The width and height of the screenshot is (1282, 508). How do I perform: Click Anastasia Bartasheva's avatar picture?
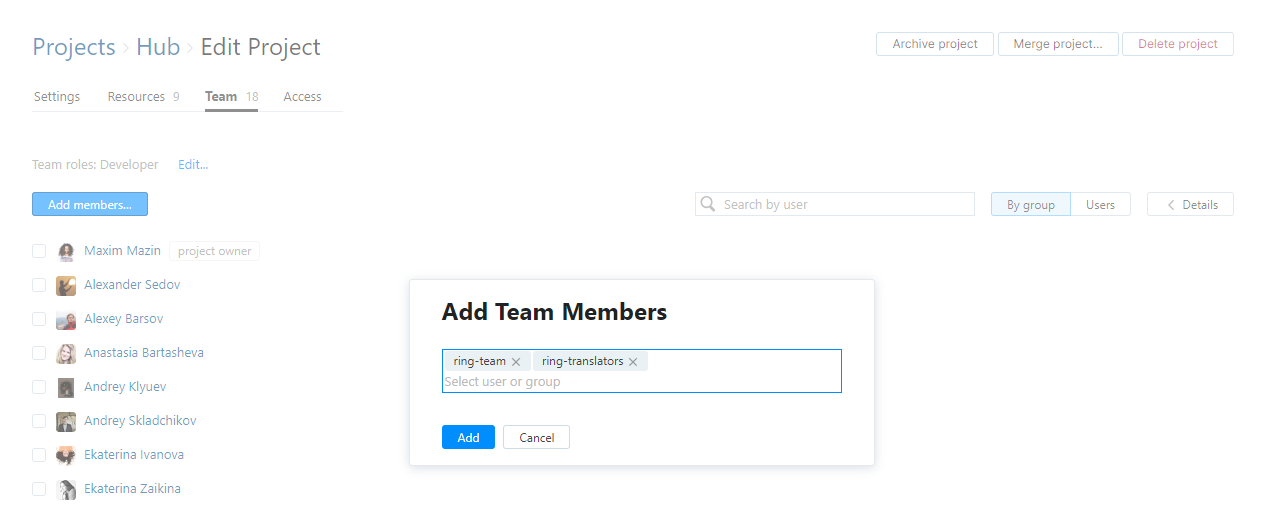tap(66, 353)
